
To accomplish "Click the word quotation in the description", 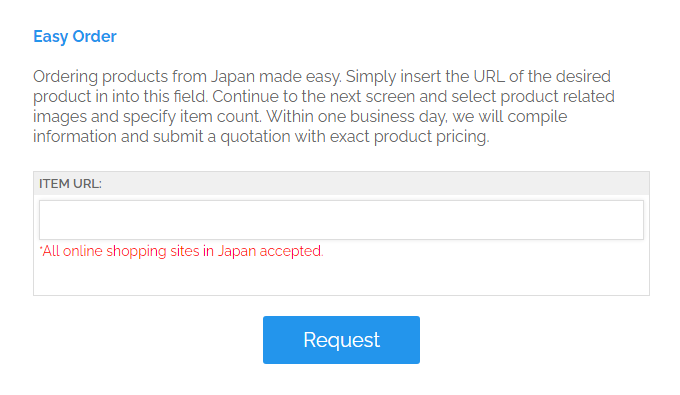I will (x=255, y=137).
